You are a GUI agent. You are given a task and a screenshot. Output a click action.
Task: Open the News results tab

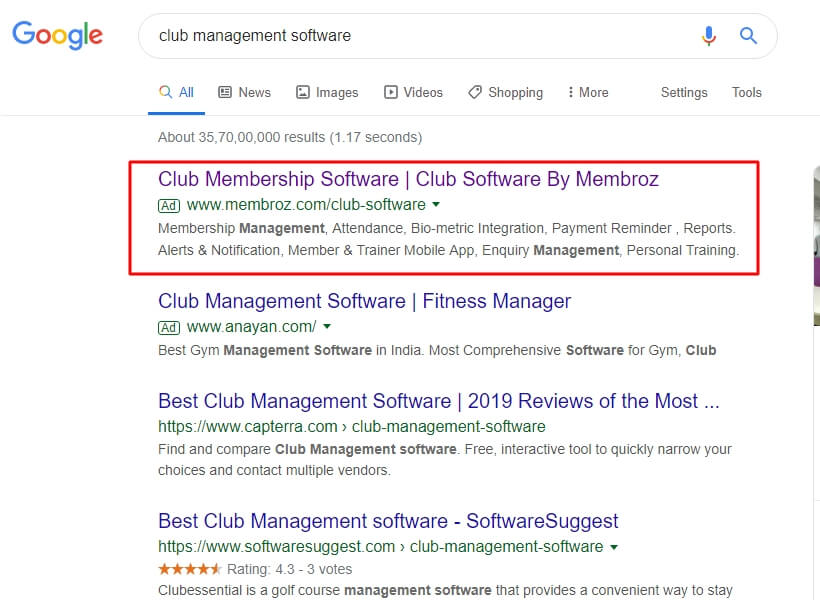pyautogui.click(x=244, y=93)
